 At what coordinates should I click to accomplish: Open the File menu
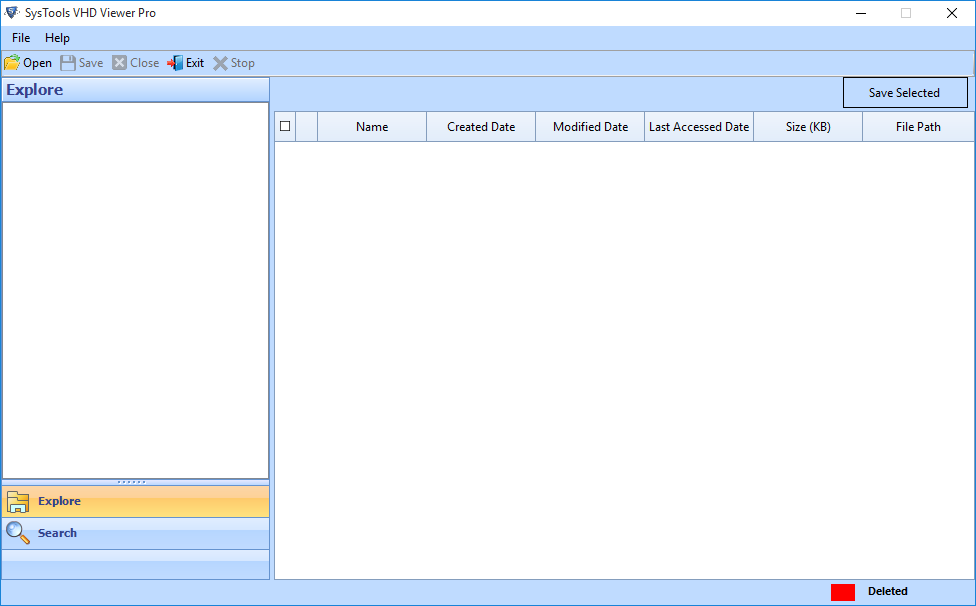point(20,37)
